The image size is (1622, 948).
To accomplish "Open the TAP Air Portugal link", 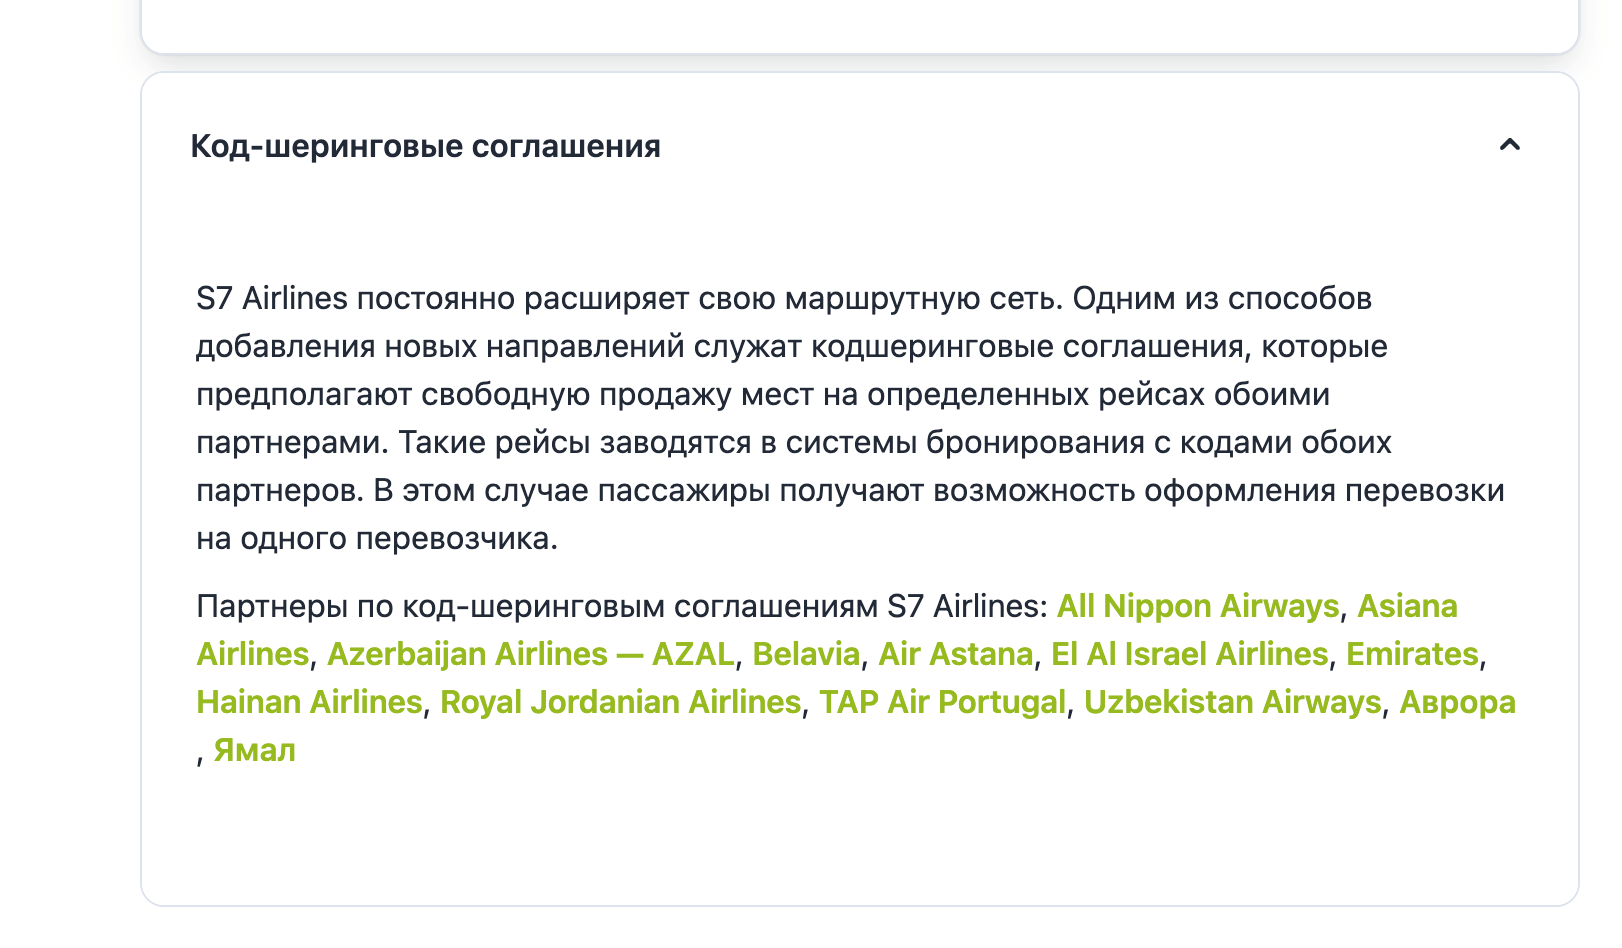I will pyautogui.click(x=942, y=702).
